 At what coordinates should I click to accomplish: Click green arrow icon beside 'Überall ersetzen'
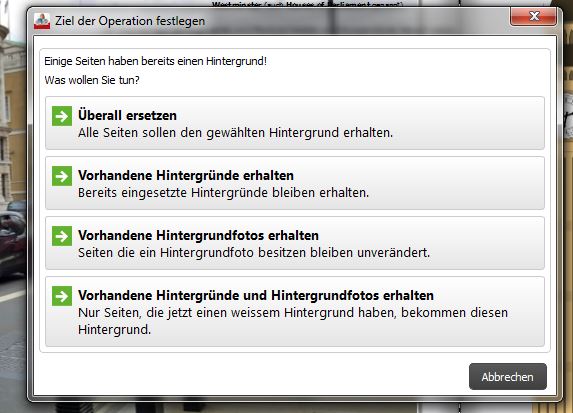click(x=62, y=116)
